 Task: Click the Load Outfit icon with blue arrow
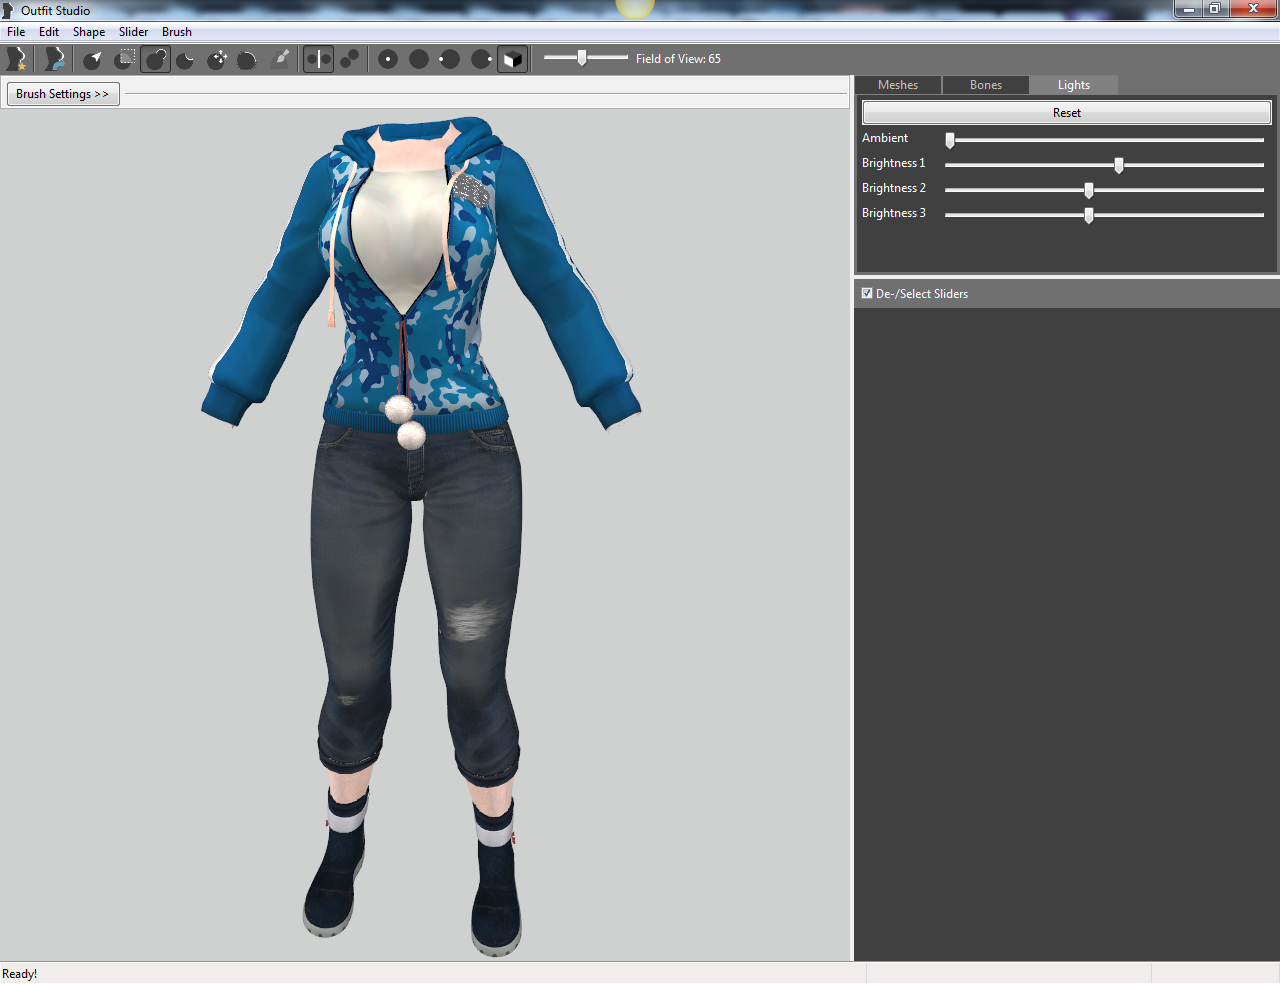(x=54, y=59)
